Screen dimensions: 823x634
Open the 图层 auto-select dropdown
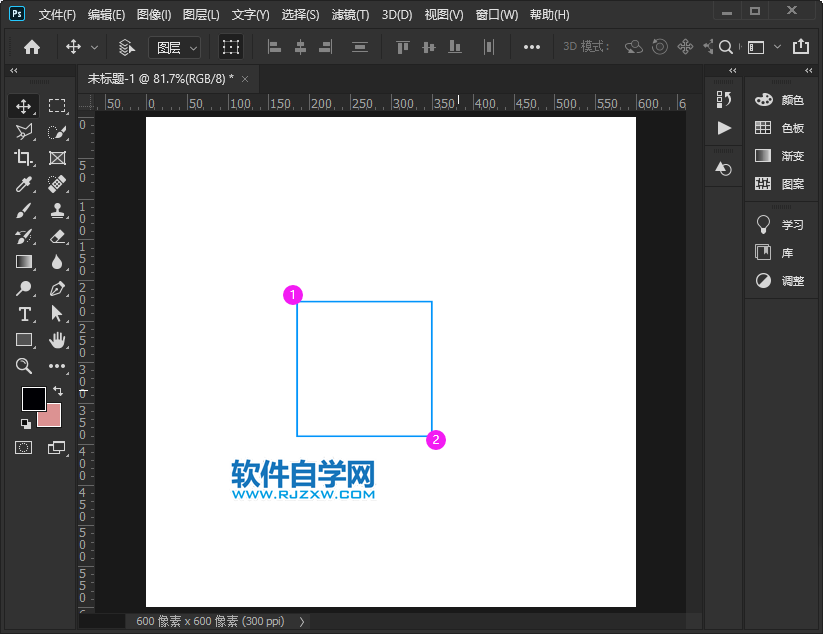click(x=174, y=47)
